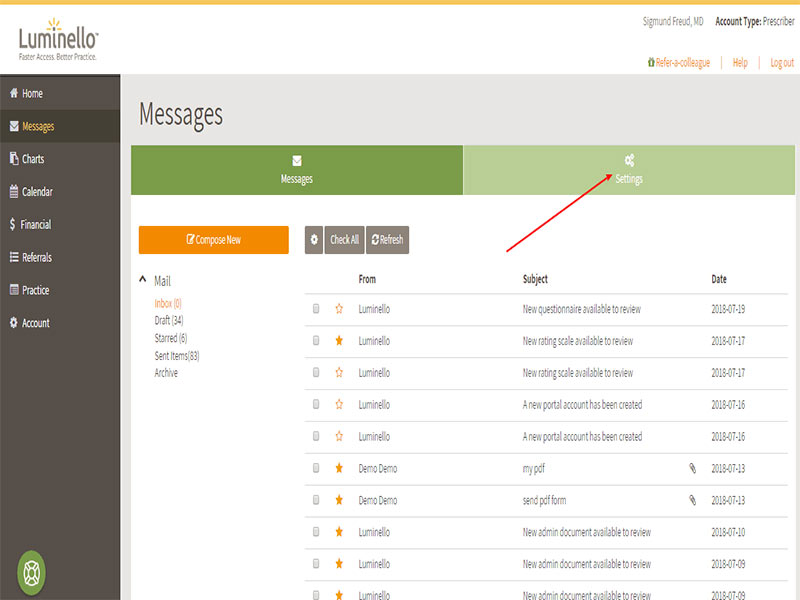This screenshot has width=800, height=600.
Task: Open 'New questionnaire available to review' message
Action: click(582, 309)
